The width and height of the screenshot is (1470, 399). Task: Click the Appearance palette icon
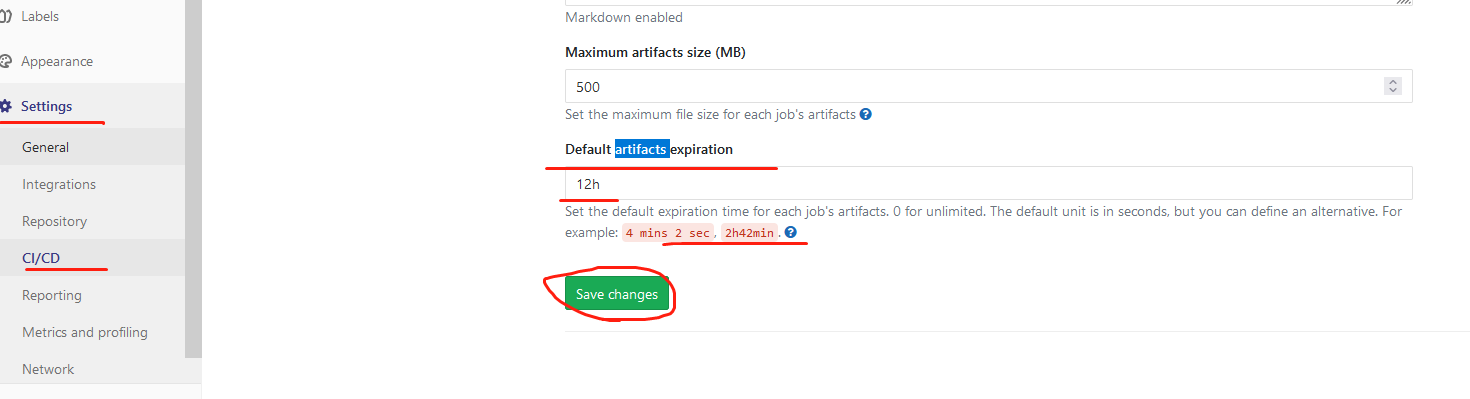5,61
